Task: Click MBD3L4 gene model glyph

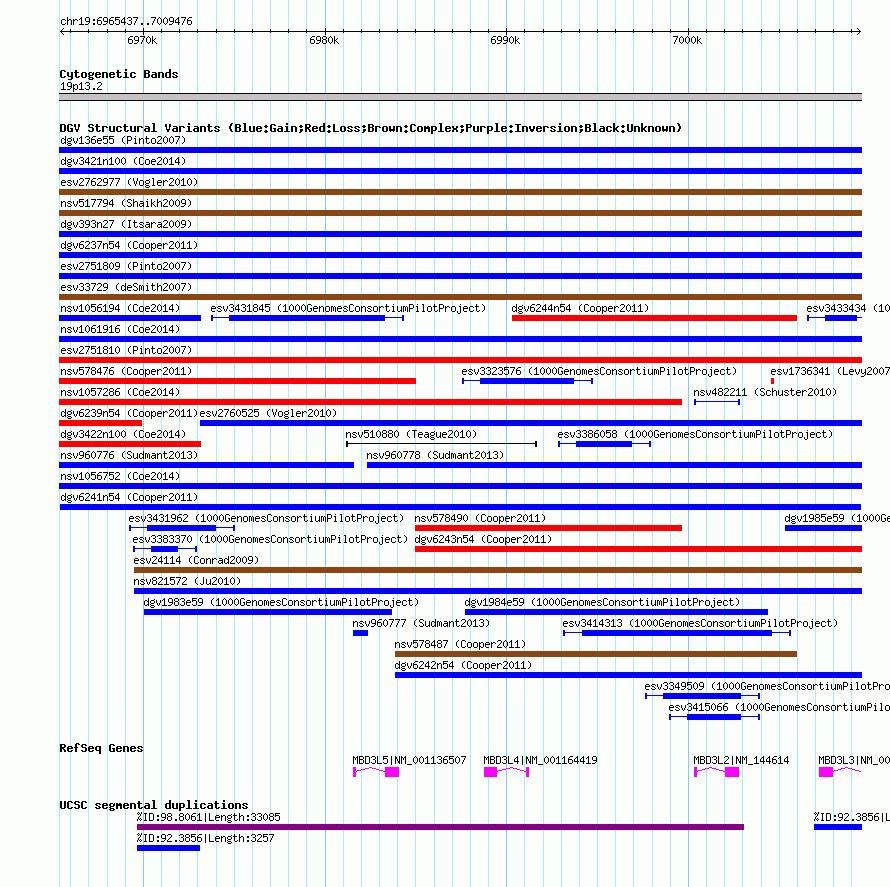Action: (506, 772)
